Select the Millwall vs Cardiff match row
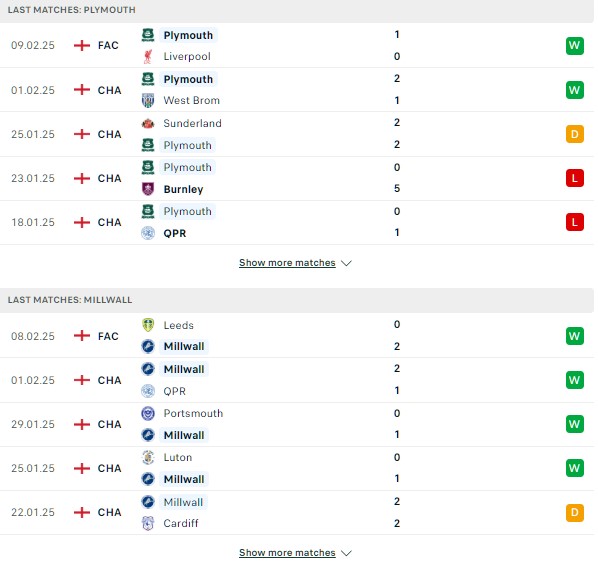Screen dimensions: 598x572 [297, 513]
